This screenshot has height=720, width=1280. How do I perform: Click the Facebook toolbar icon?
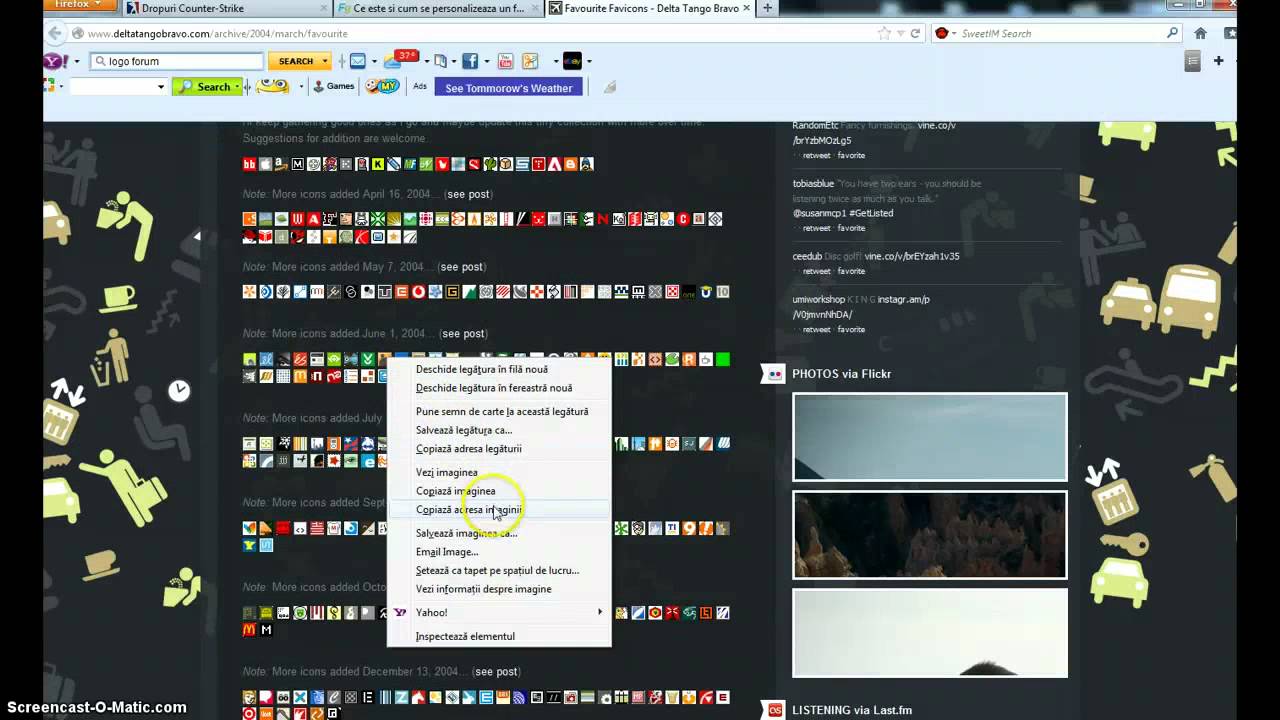click(x=470, y=61)
